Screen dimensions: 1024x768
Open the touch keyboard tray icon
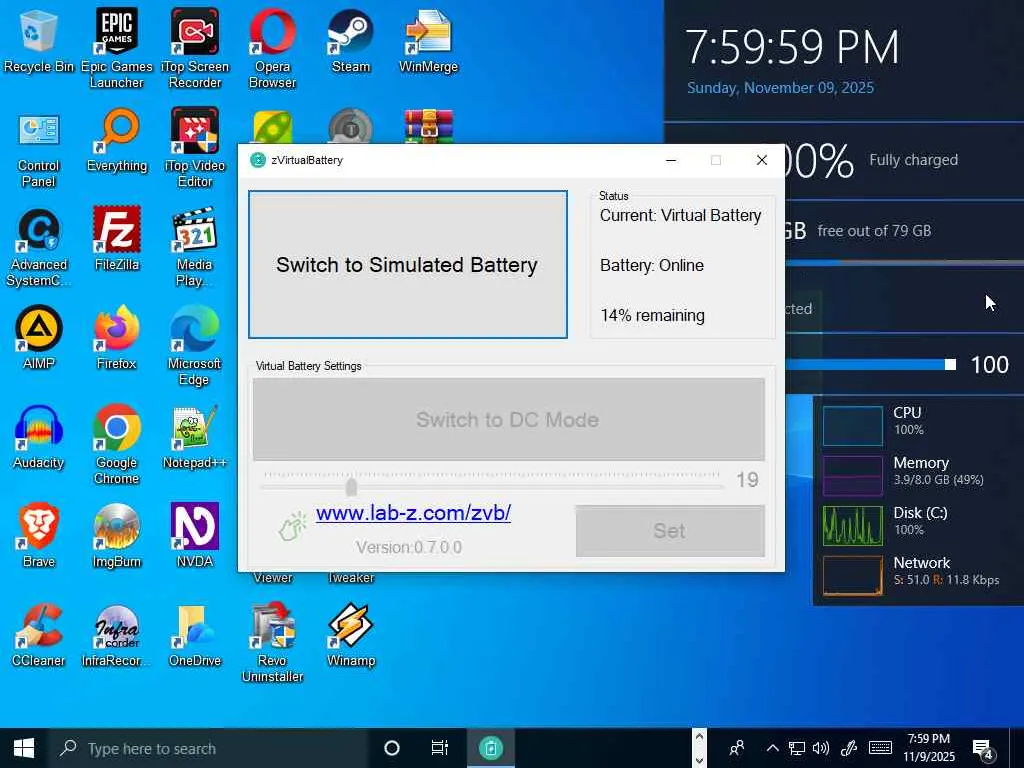pos(880,748)
